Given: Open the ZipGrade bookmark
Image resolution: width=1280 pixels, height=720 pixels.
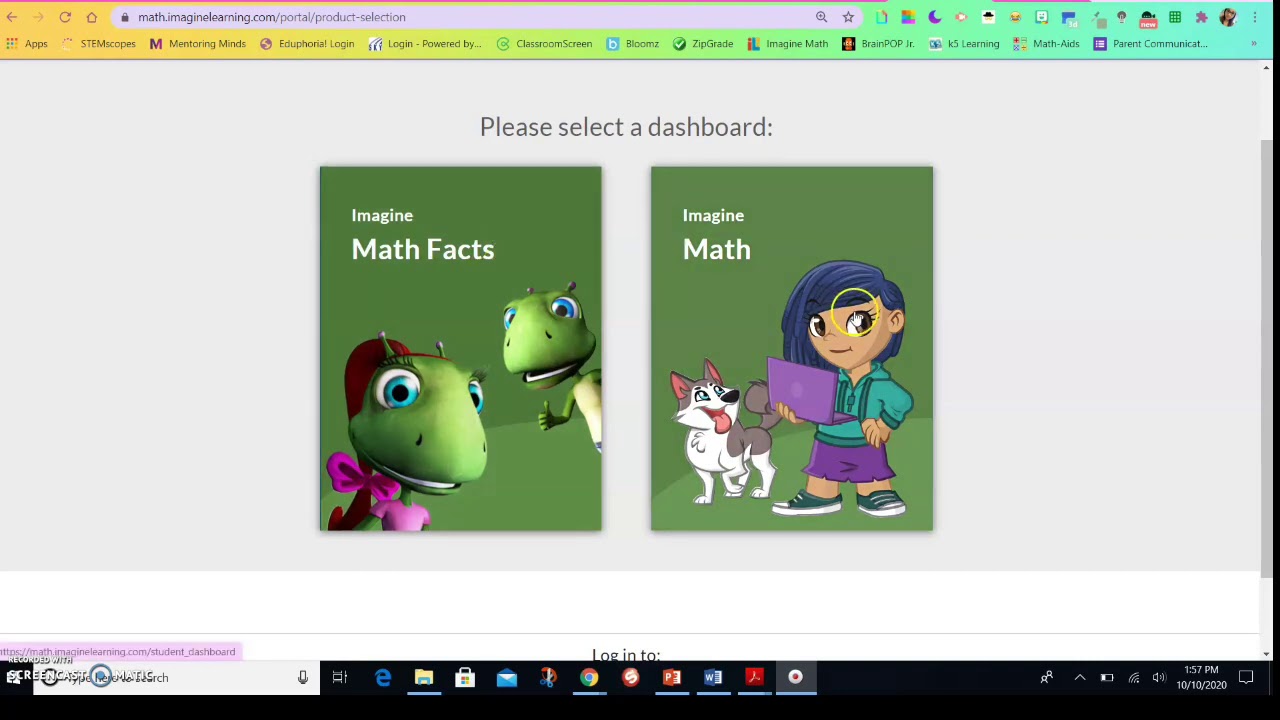Looking at the screenshot, I should (703, 44).
